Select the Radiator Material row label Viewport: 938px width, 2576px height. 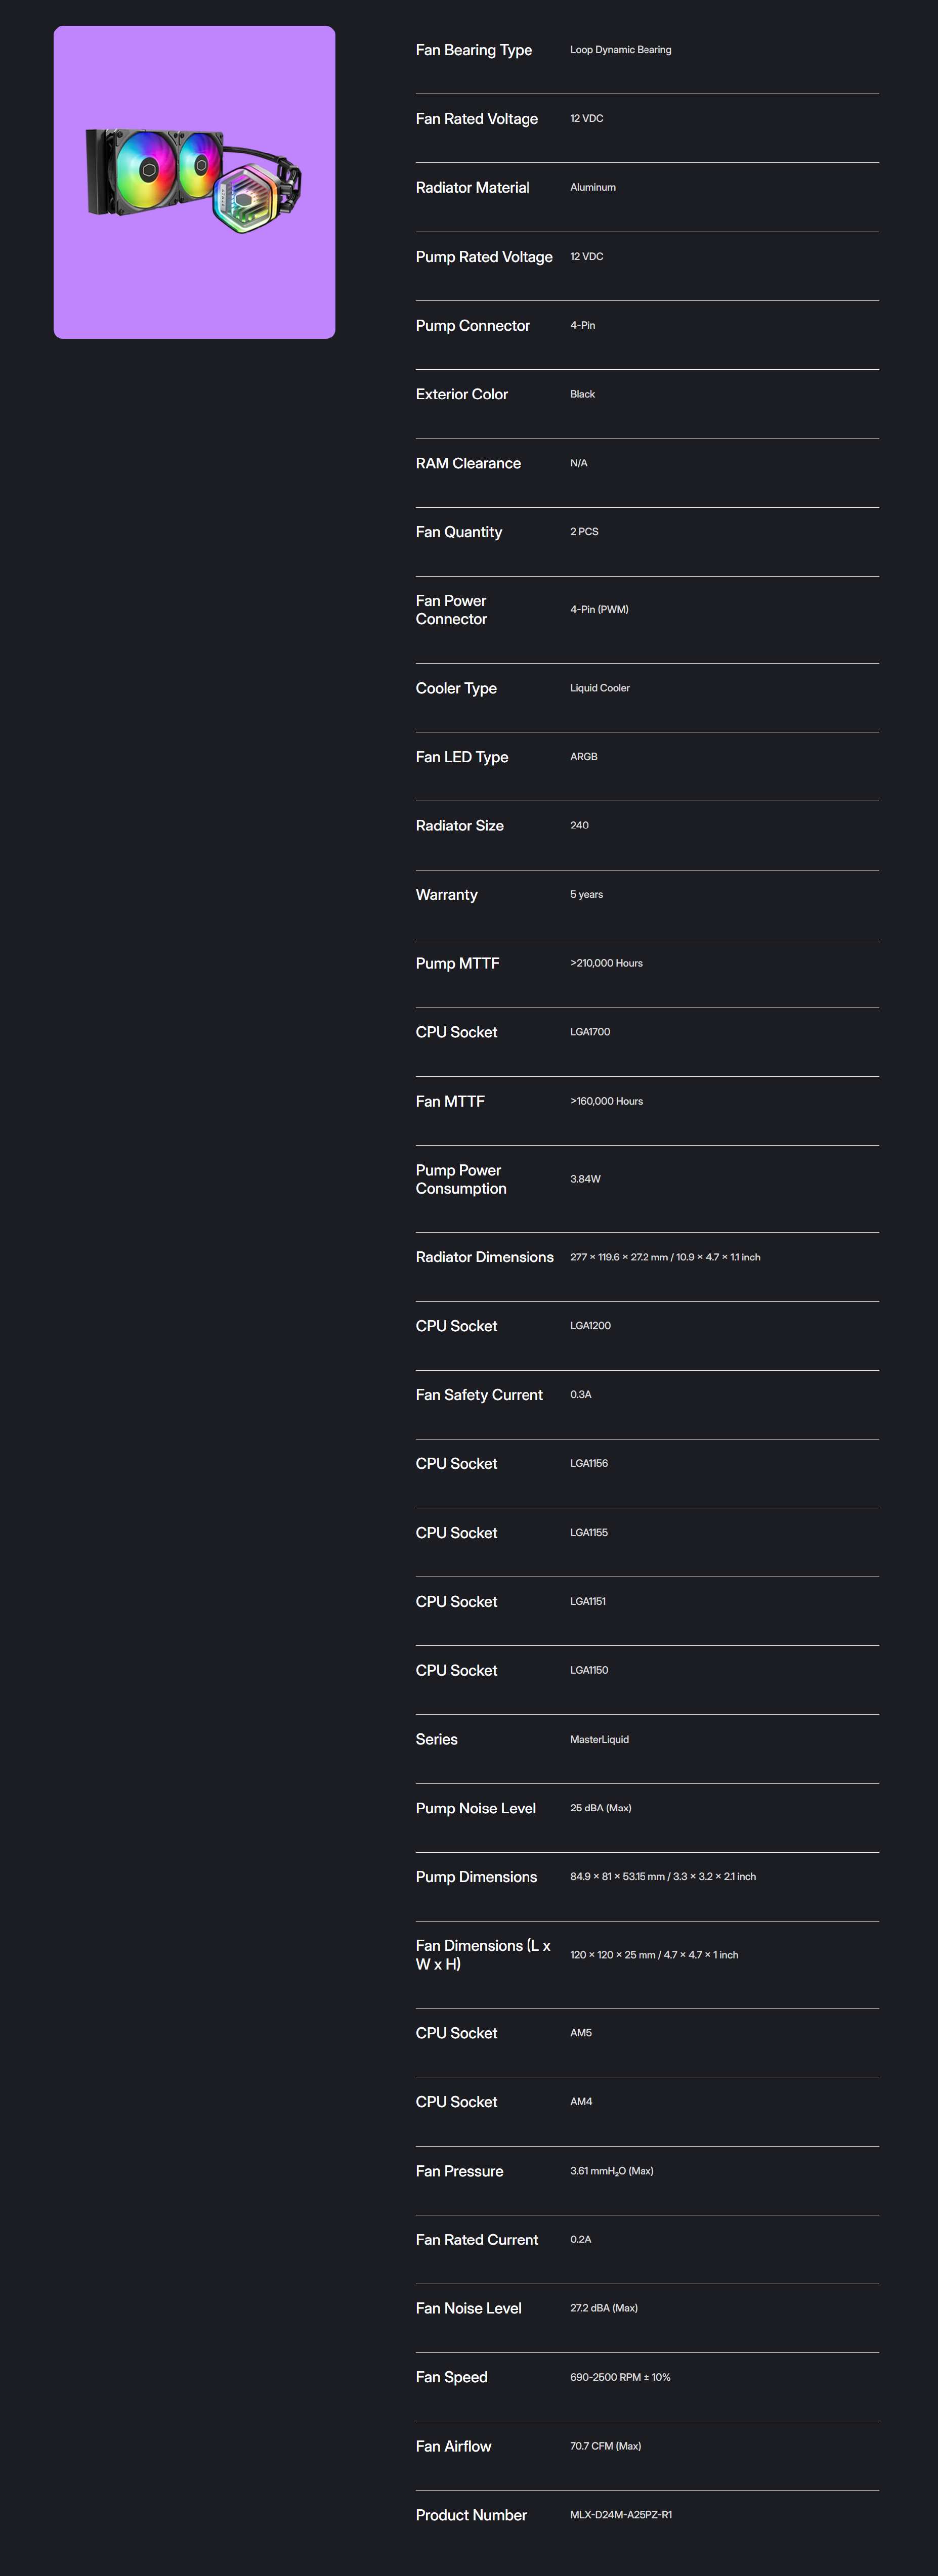(472, 188)
